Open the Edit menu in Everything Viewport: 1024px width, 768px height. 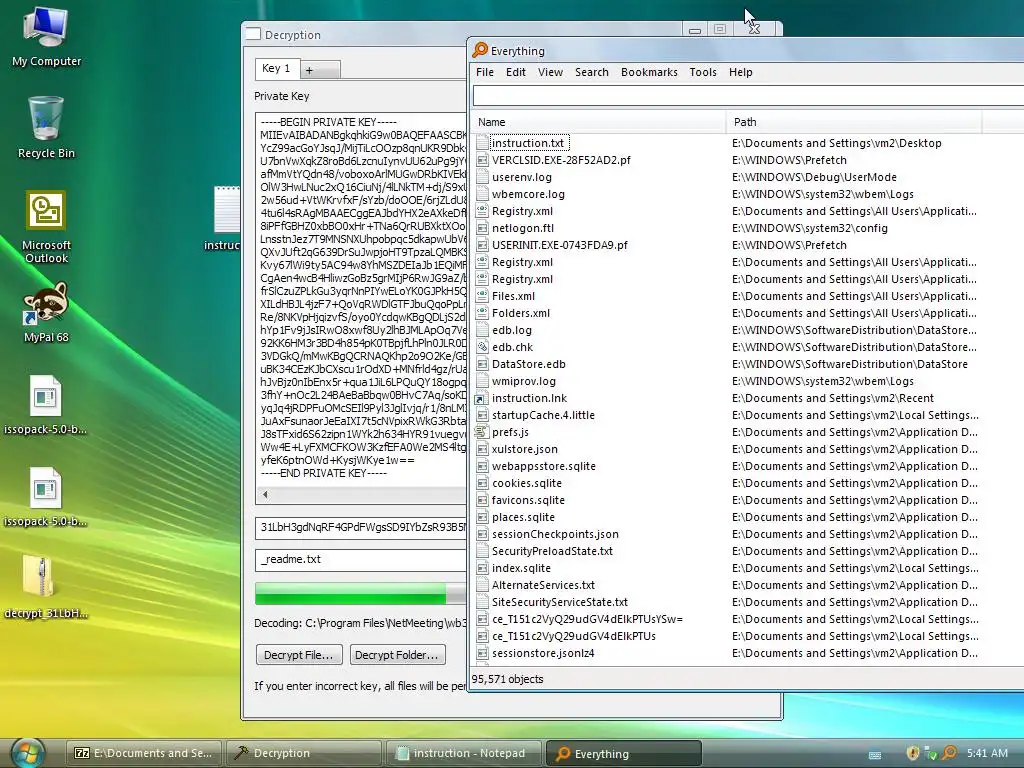515,72
